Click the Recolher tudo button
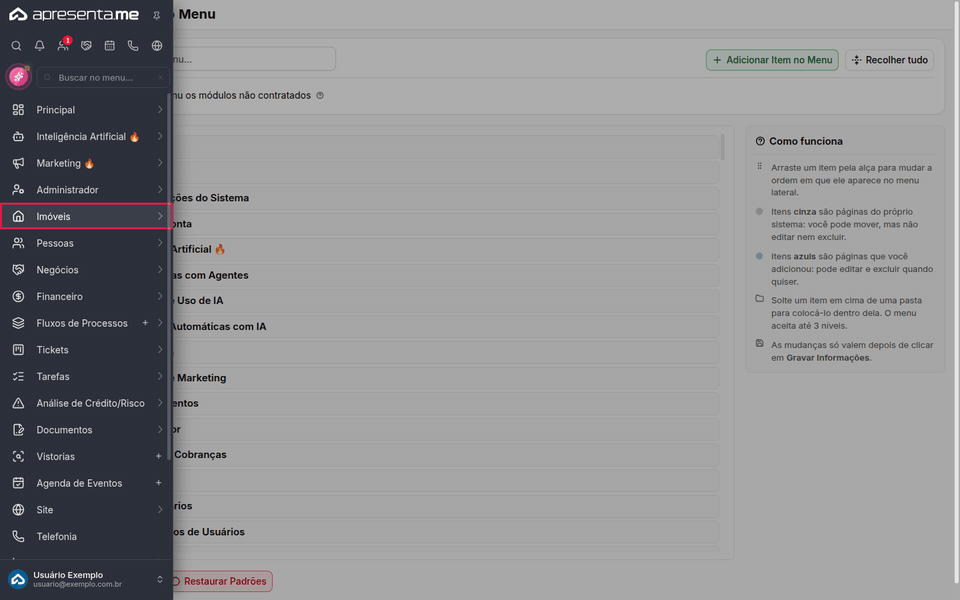 [890, 60]
